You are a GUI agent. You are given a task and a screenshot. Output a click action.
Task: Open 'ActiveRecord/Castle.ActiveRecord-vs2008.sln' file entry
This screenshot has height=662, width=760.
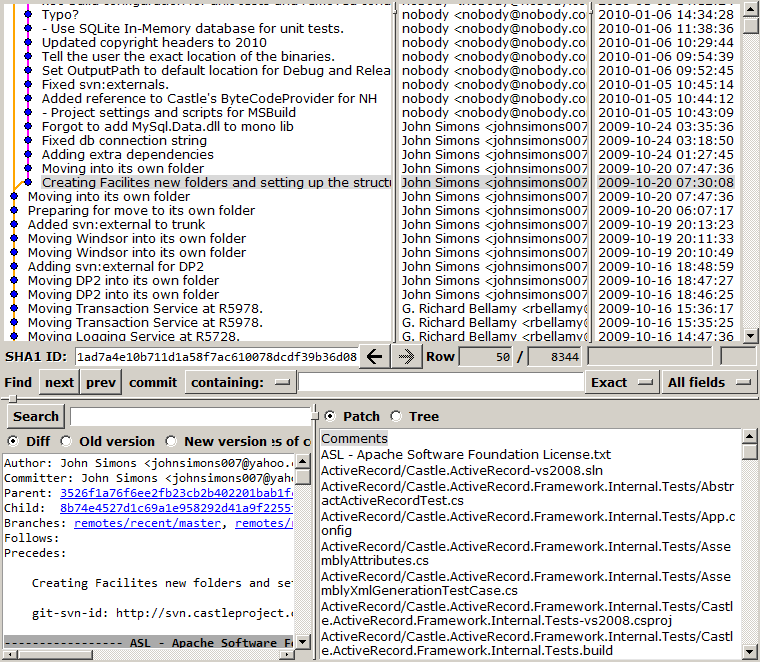[462, 471]
